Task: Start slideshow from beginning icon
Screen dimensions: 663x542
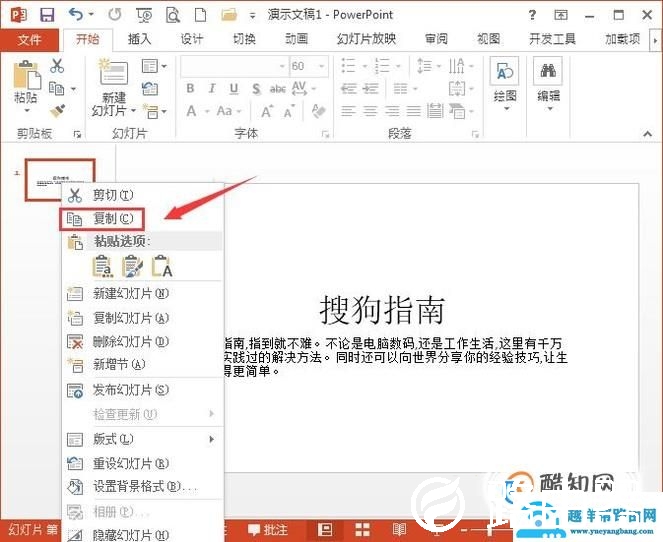Action: (x=144, y=15)
